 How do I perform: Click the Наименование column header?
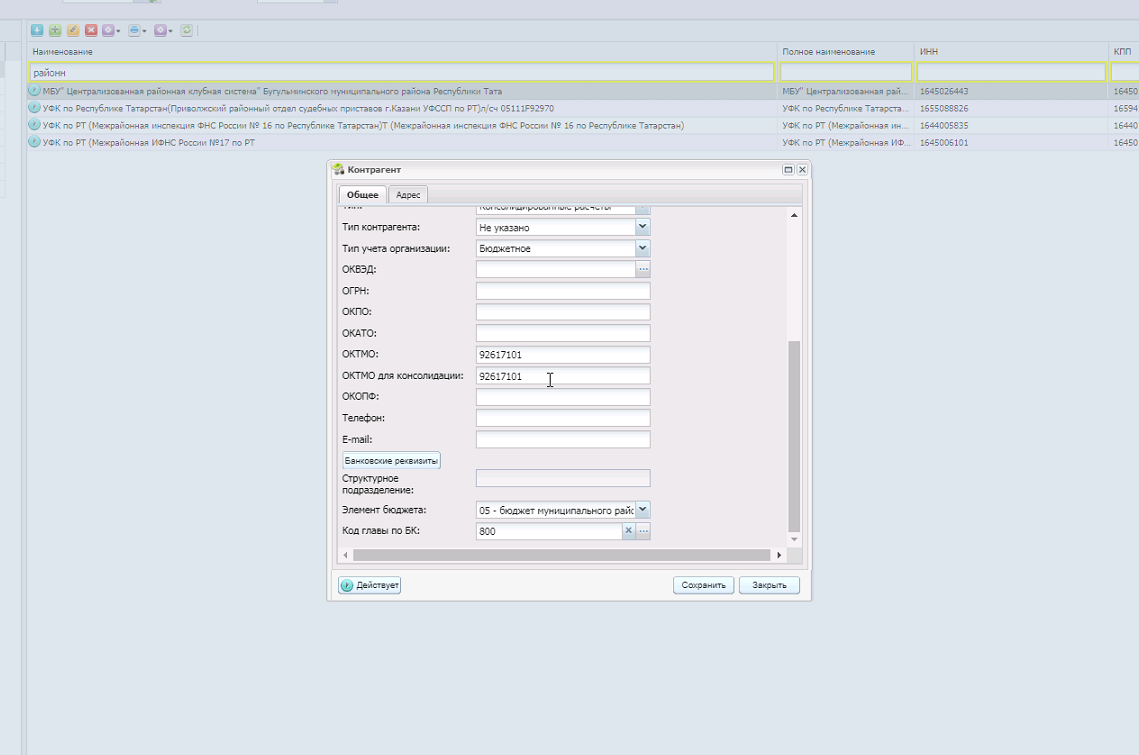point(402,52)
